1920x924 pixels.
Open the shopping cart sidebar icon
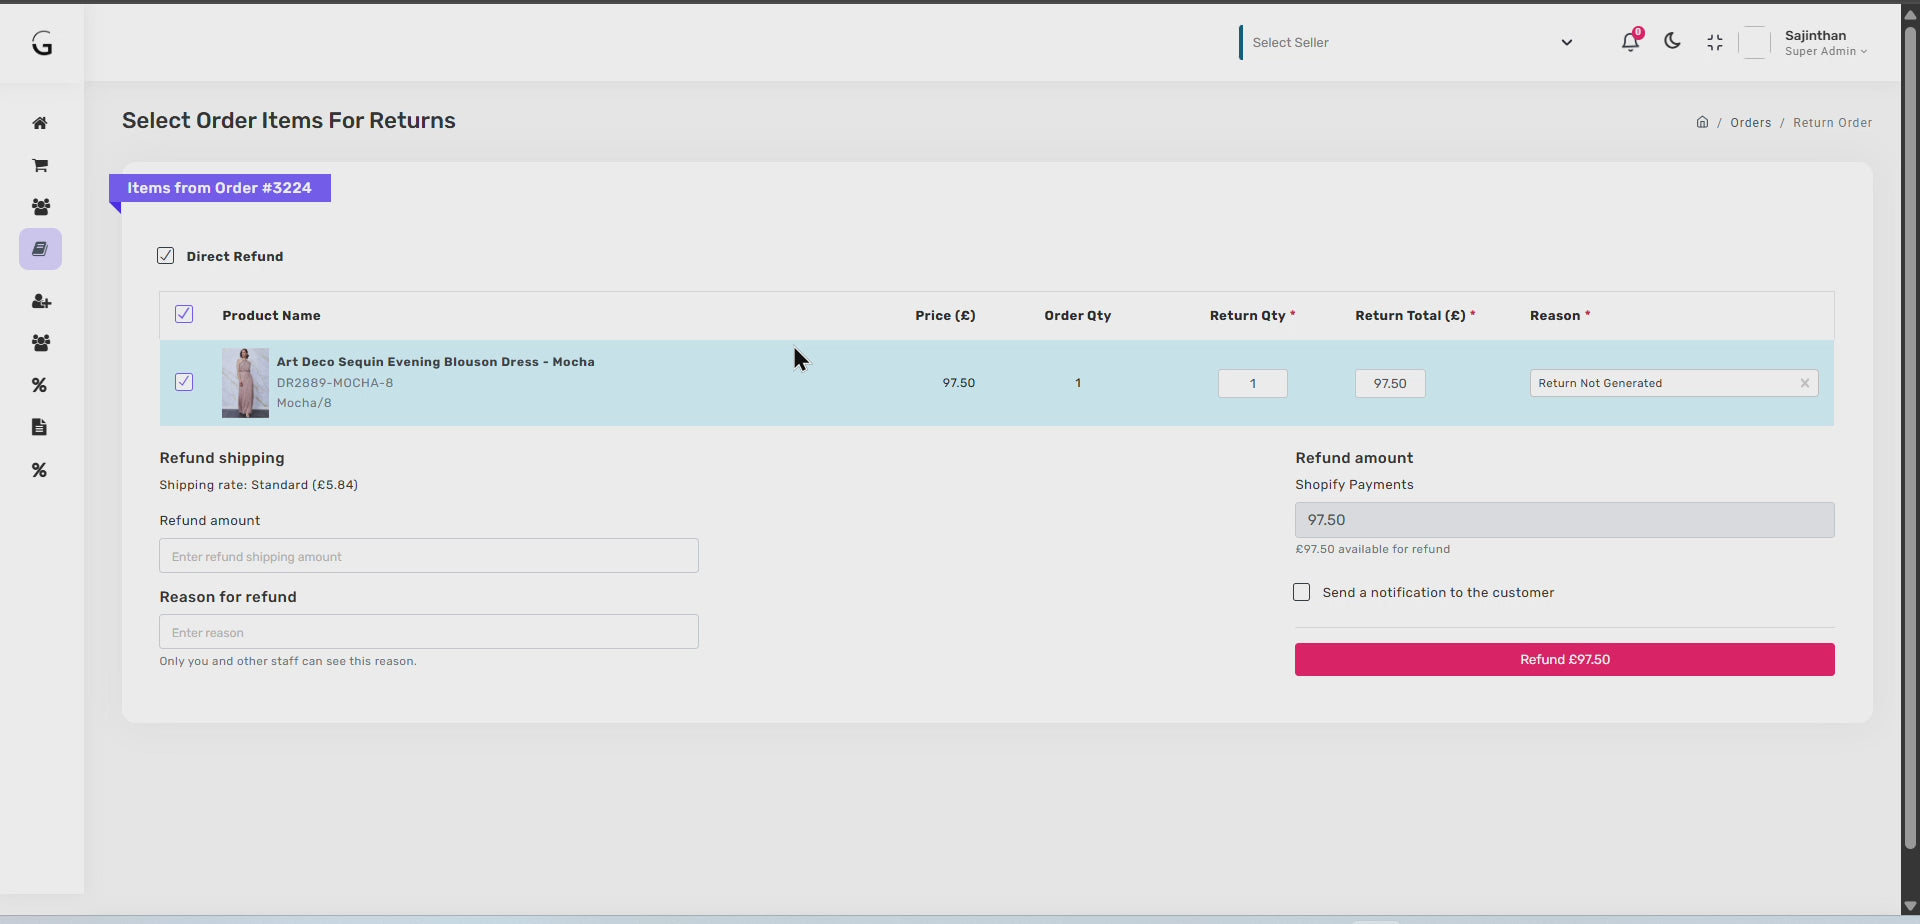click(40, 165)
